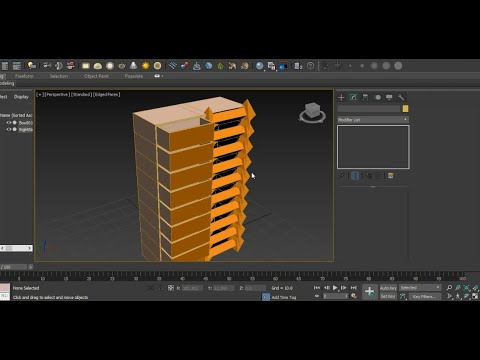Screen dimensions: 480x360
Task: Open the Selected key filter dropdown
Action: pyautogui.click(x=420, y=288)
